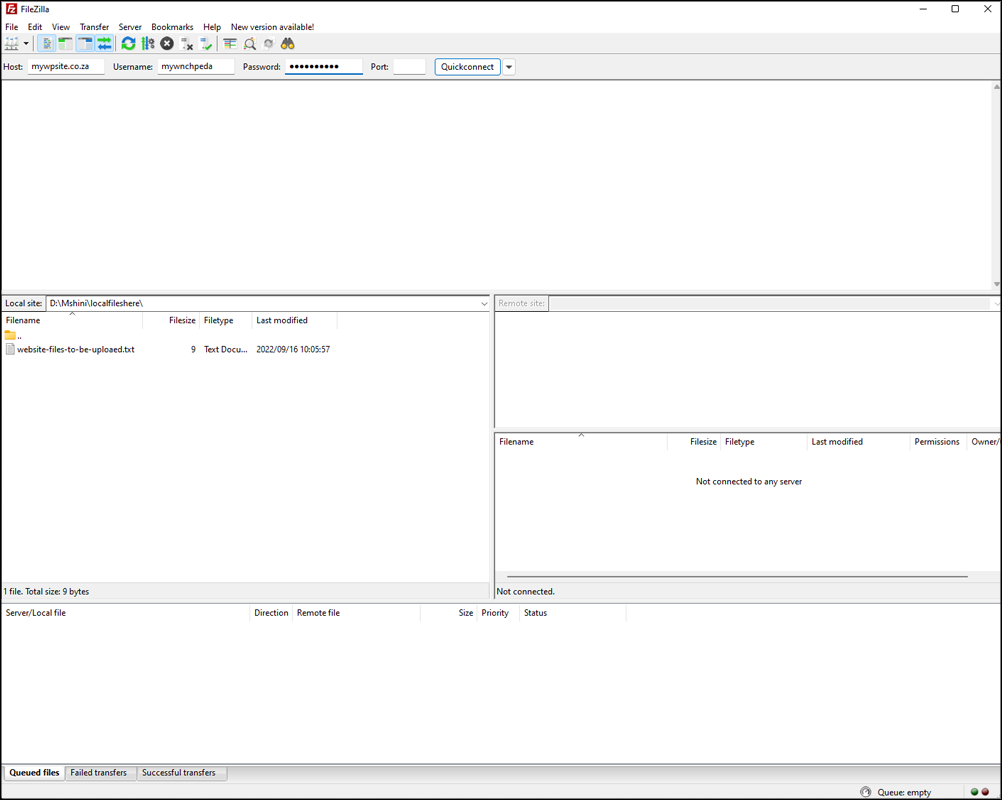Image resolution: width=1002 pixels, height=800 pixels.
Task: Expand the Local site path dropdown
Action: pos(484,303)
